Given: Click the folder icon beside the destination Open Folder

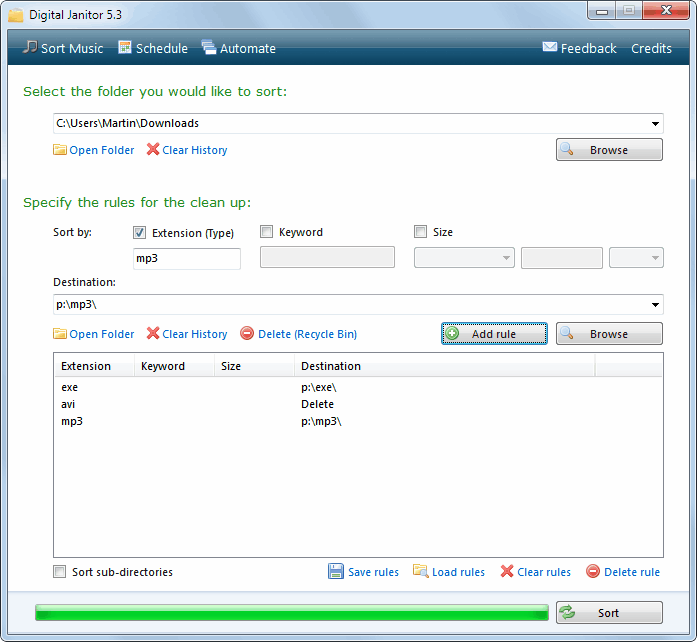Looking at the screenshot, I should pyautogui.click(x=60, y=334).
